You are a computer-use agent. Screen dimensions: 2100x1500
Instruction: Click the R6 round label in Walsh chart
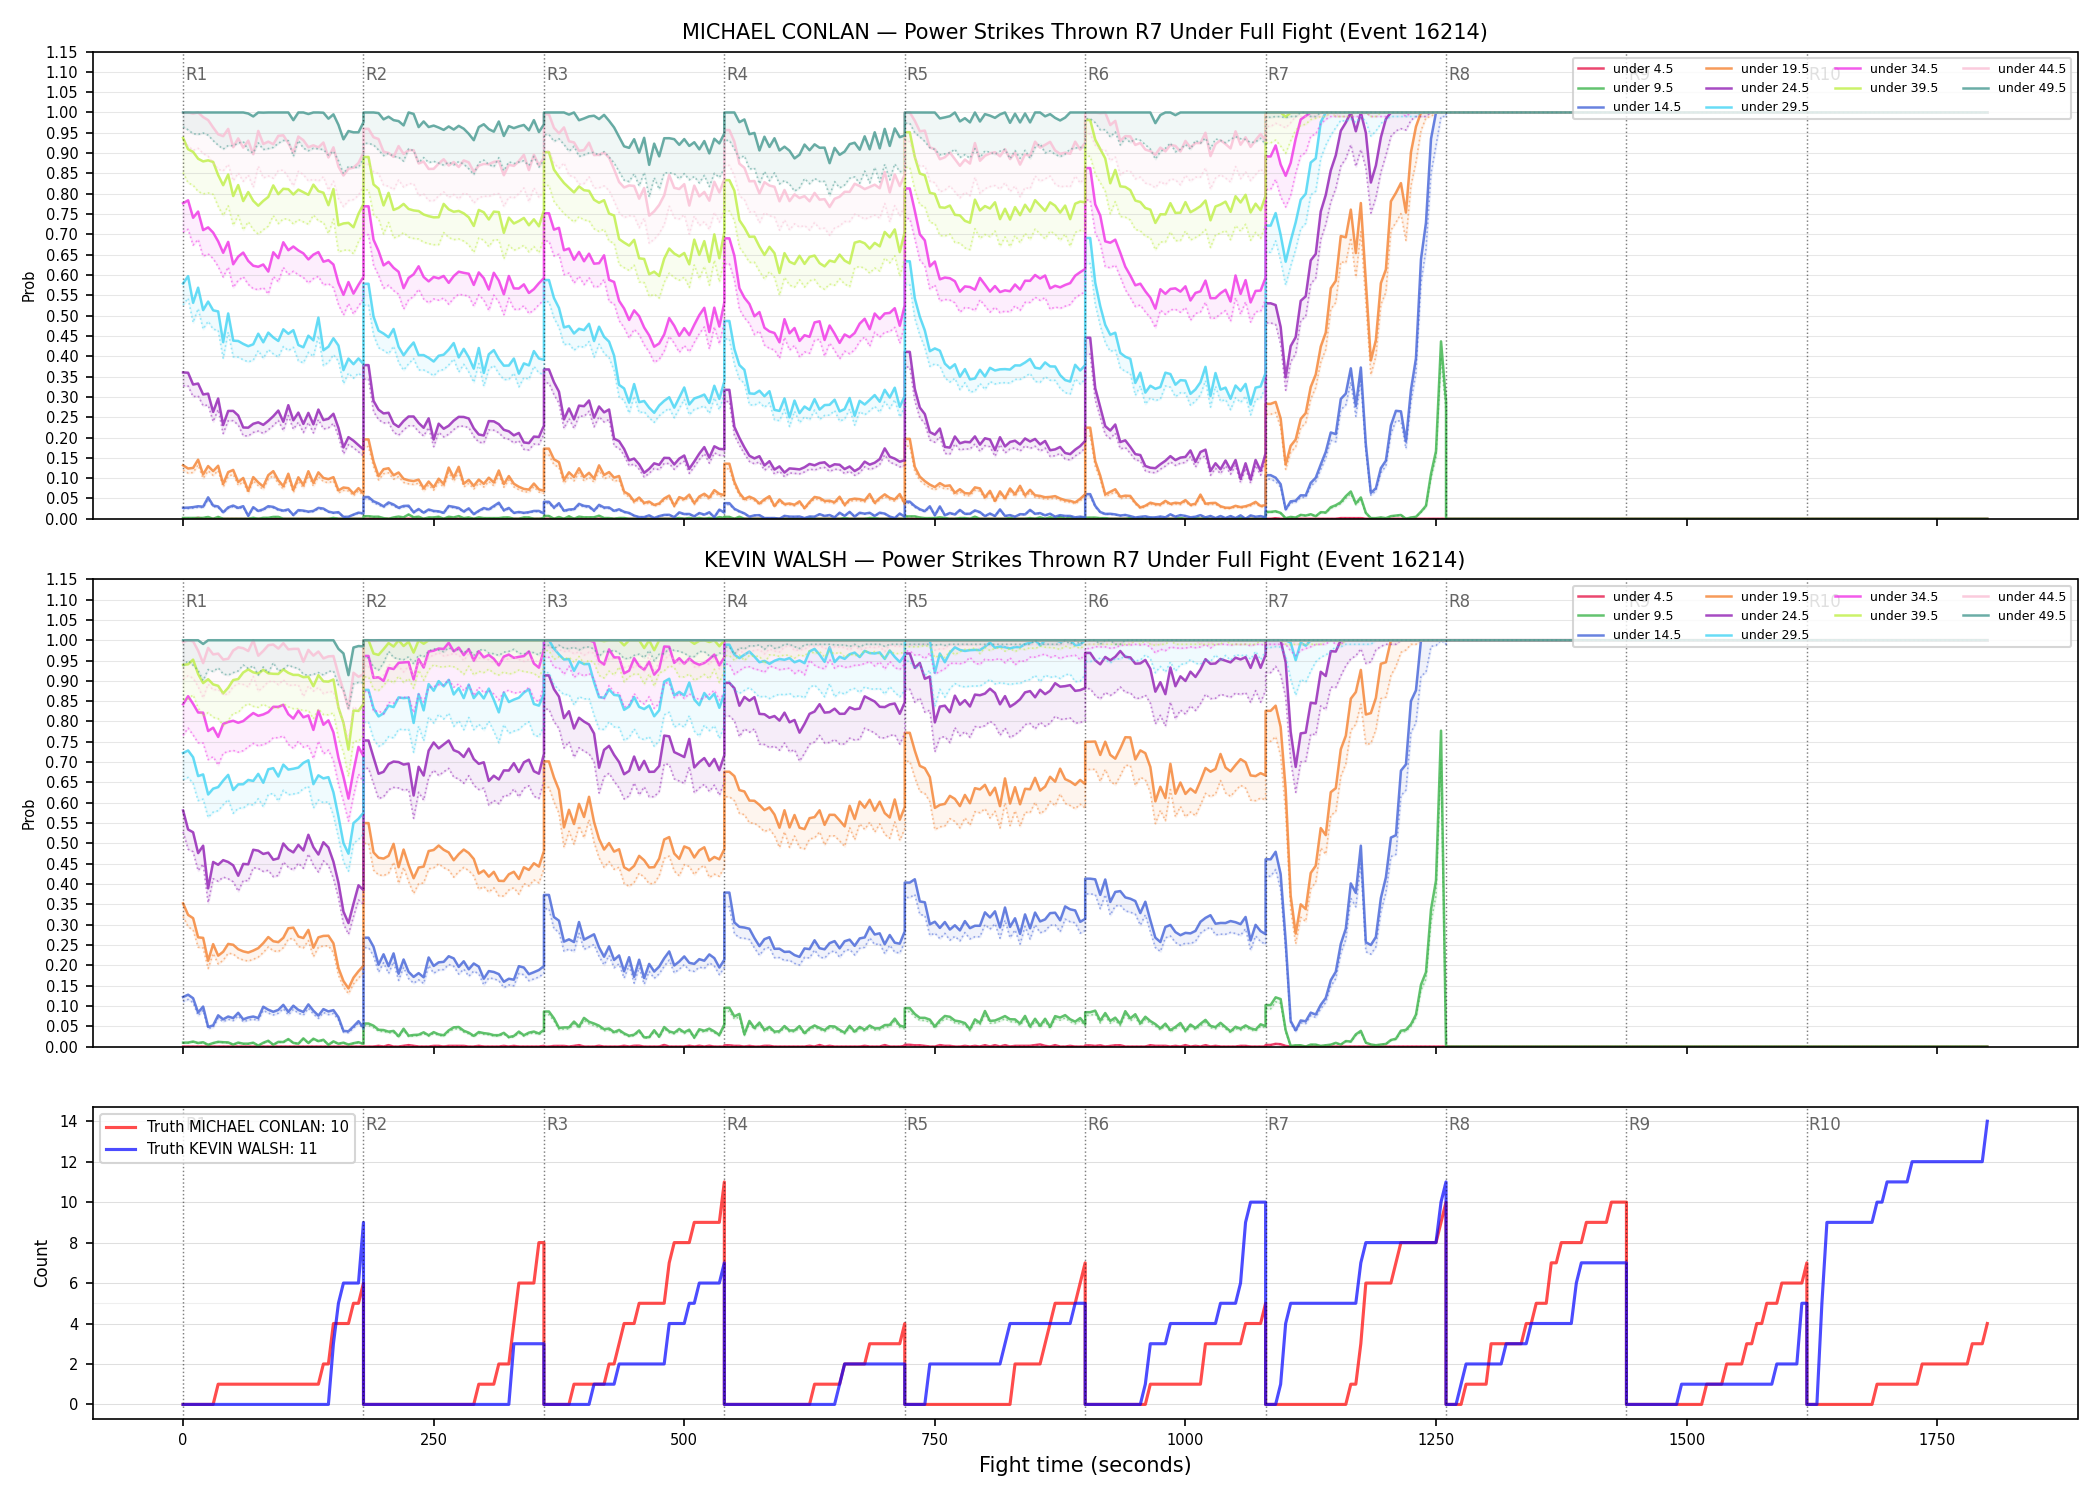coord(1098,601)
